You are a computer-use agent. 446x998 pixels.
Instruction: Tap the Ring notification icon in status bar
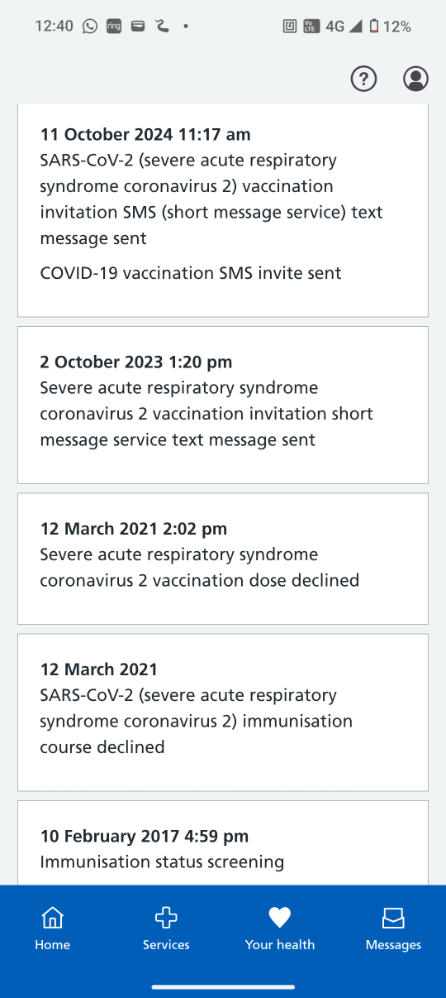coord(114,26)
